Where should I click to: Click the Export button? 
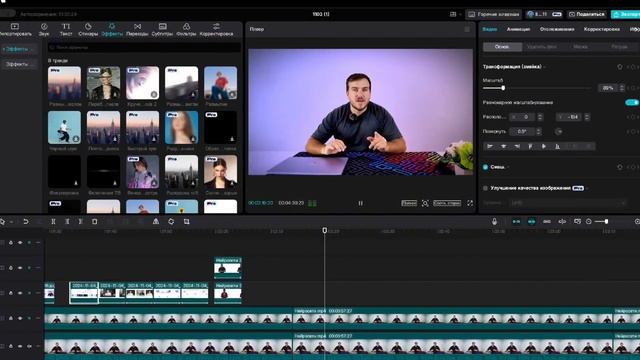coord(626,14)
